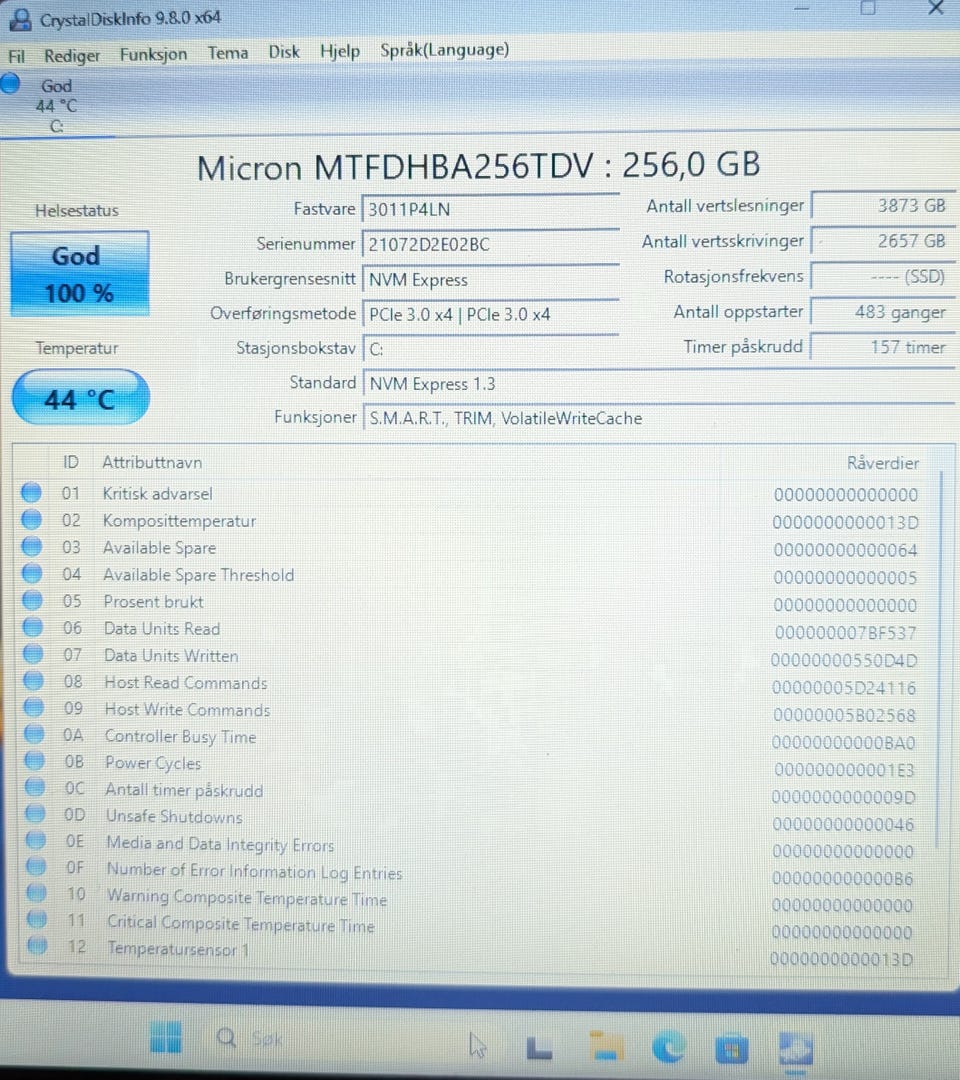This screenshot has width=960, height=1080.
Task: Click the ID column header
Action: point(71,461)
